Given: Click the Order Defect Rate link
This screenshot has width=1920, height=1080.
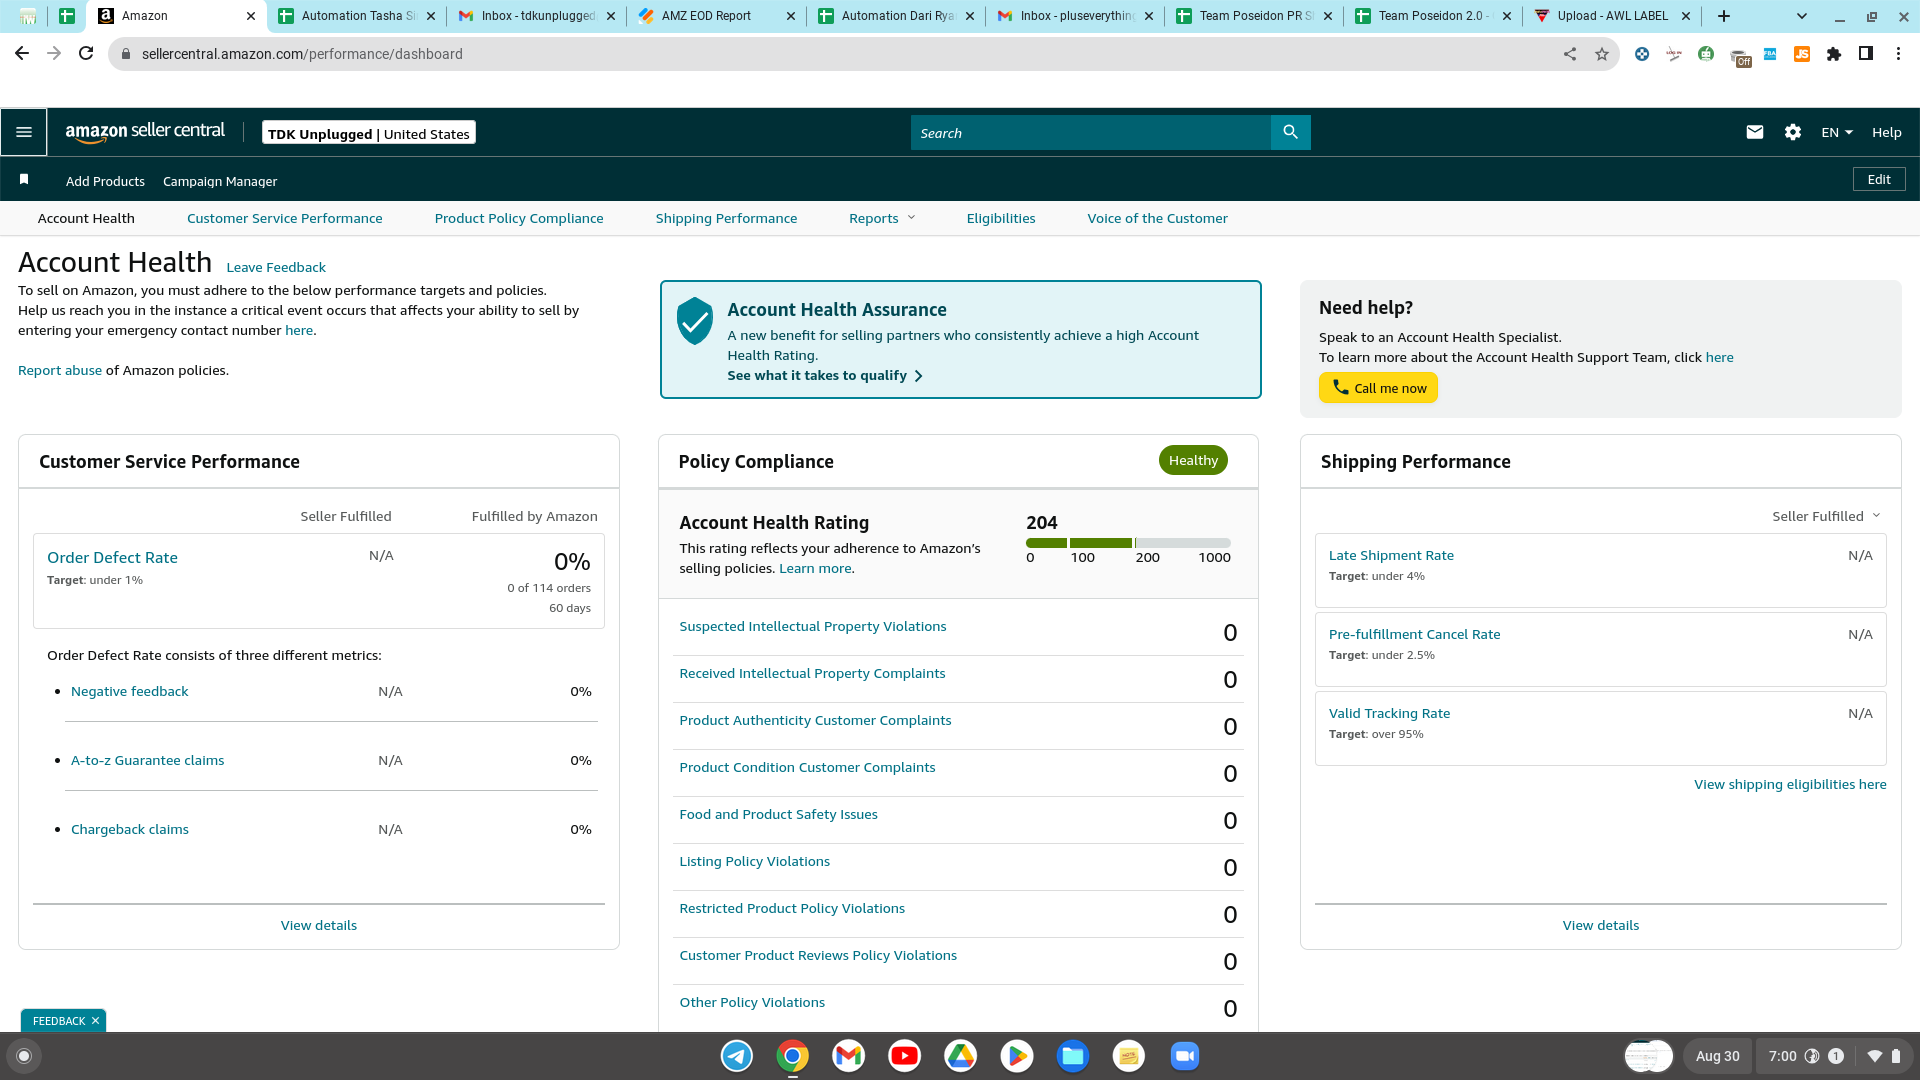Looking at the screenshot, I should click(x=112, y=558).
